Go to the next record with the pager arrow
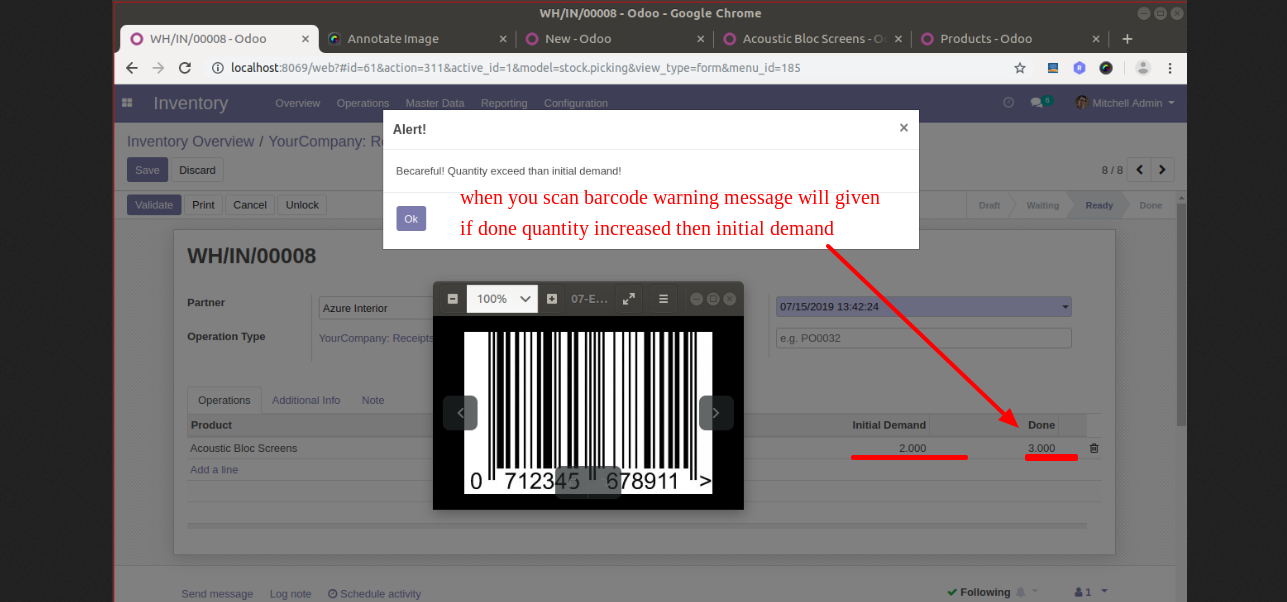The height and width of the screenshot is (602, 1287). [x=1162, y=170]
